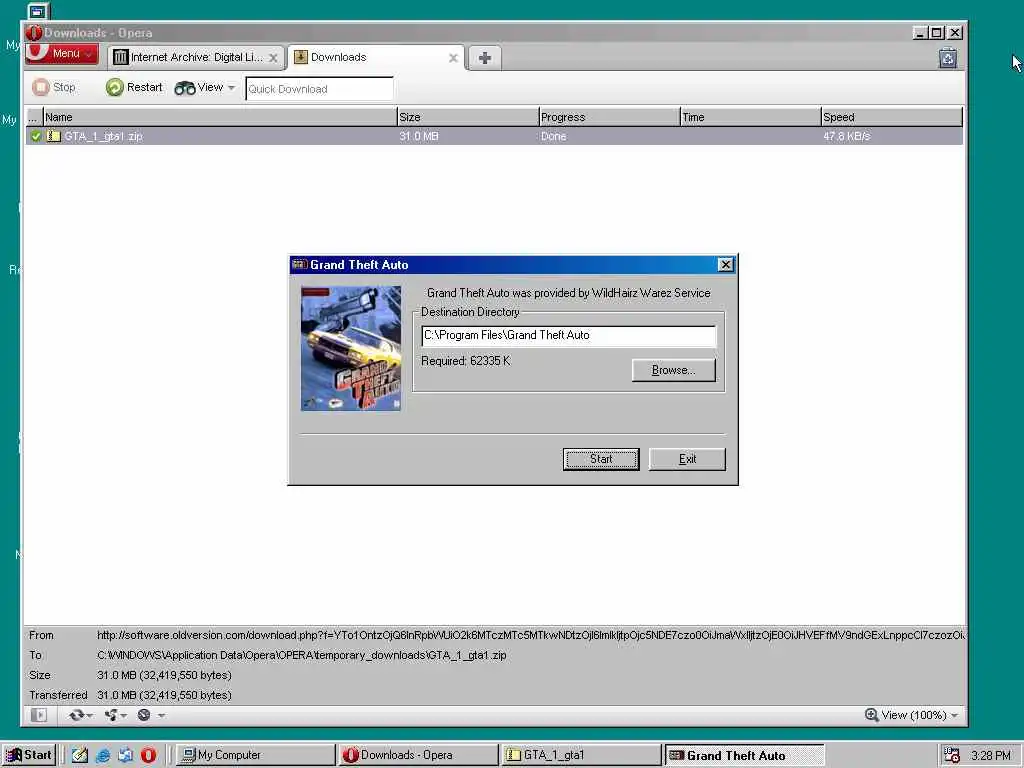Click the Done progress cell
1024x768 pixels.
[553, 136]
